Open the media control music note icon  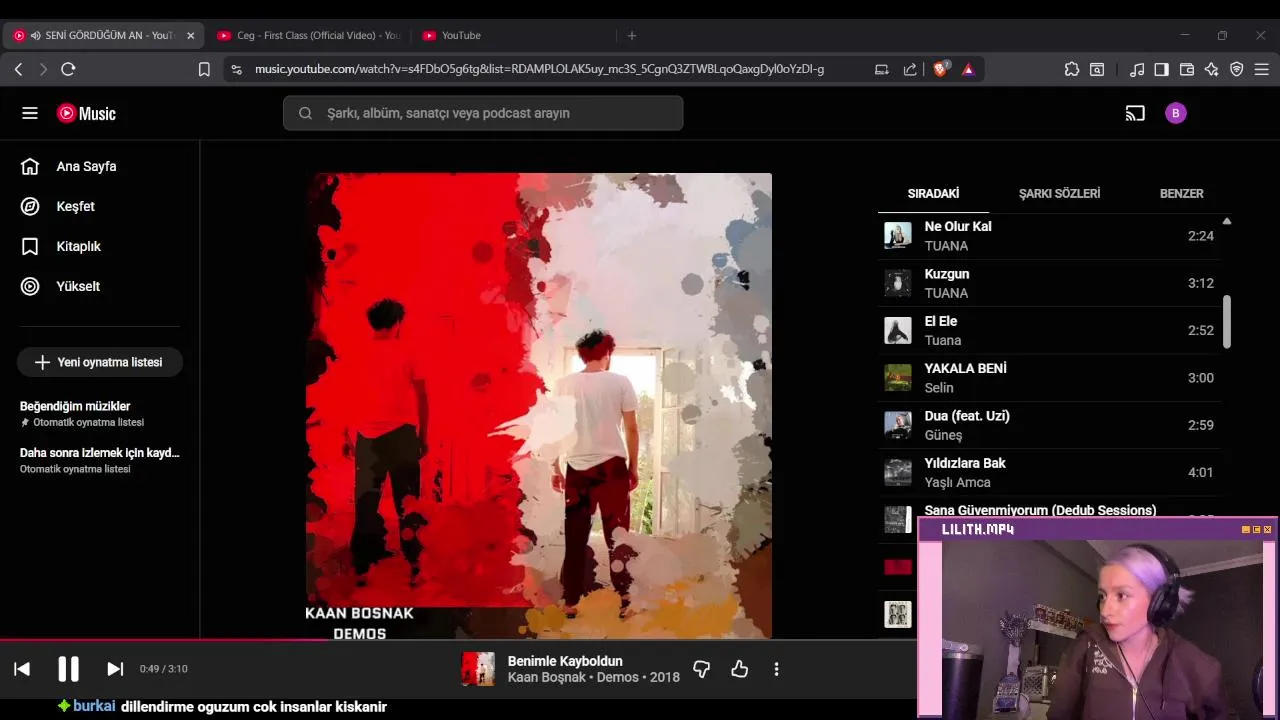coord(1137,69)
